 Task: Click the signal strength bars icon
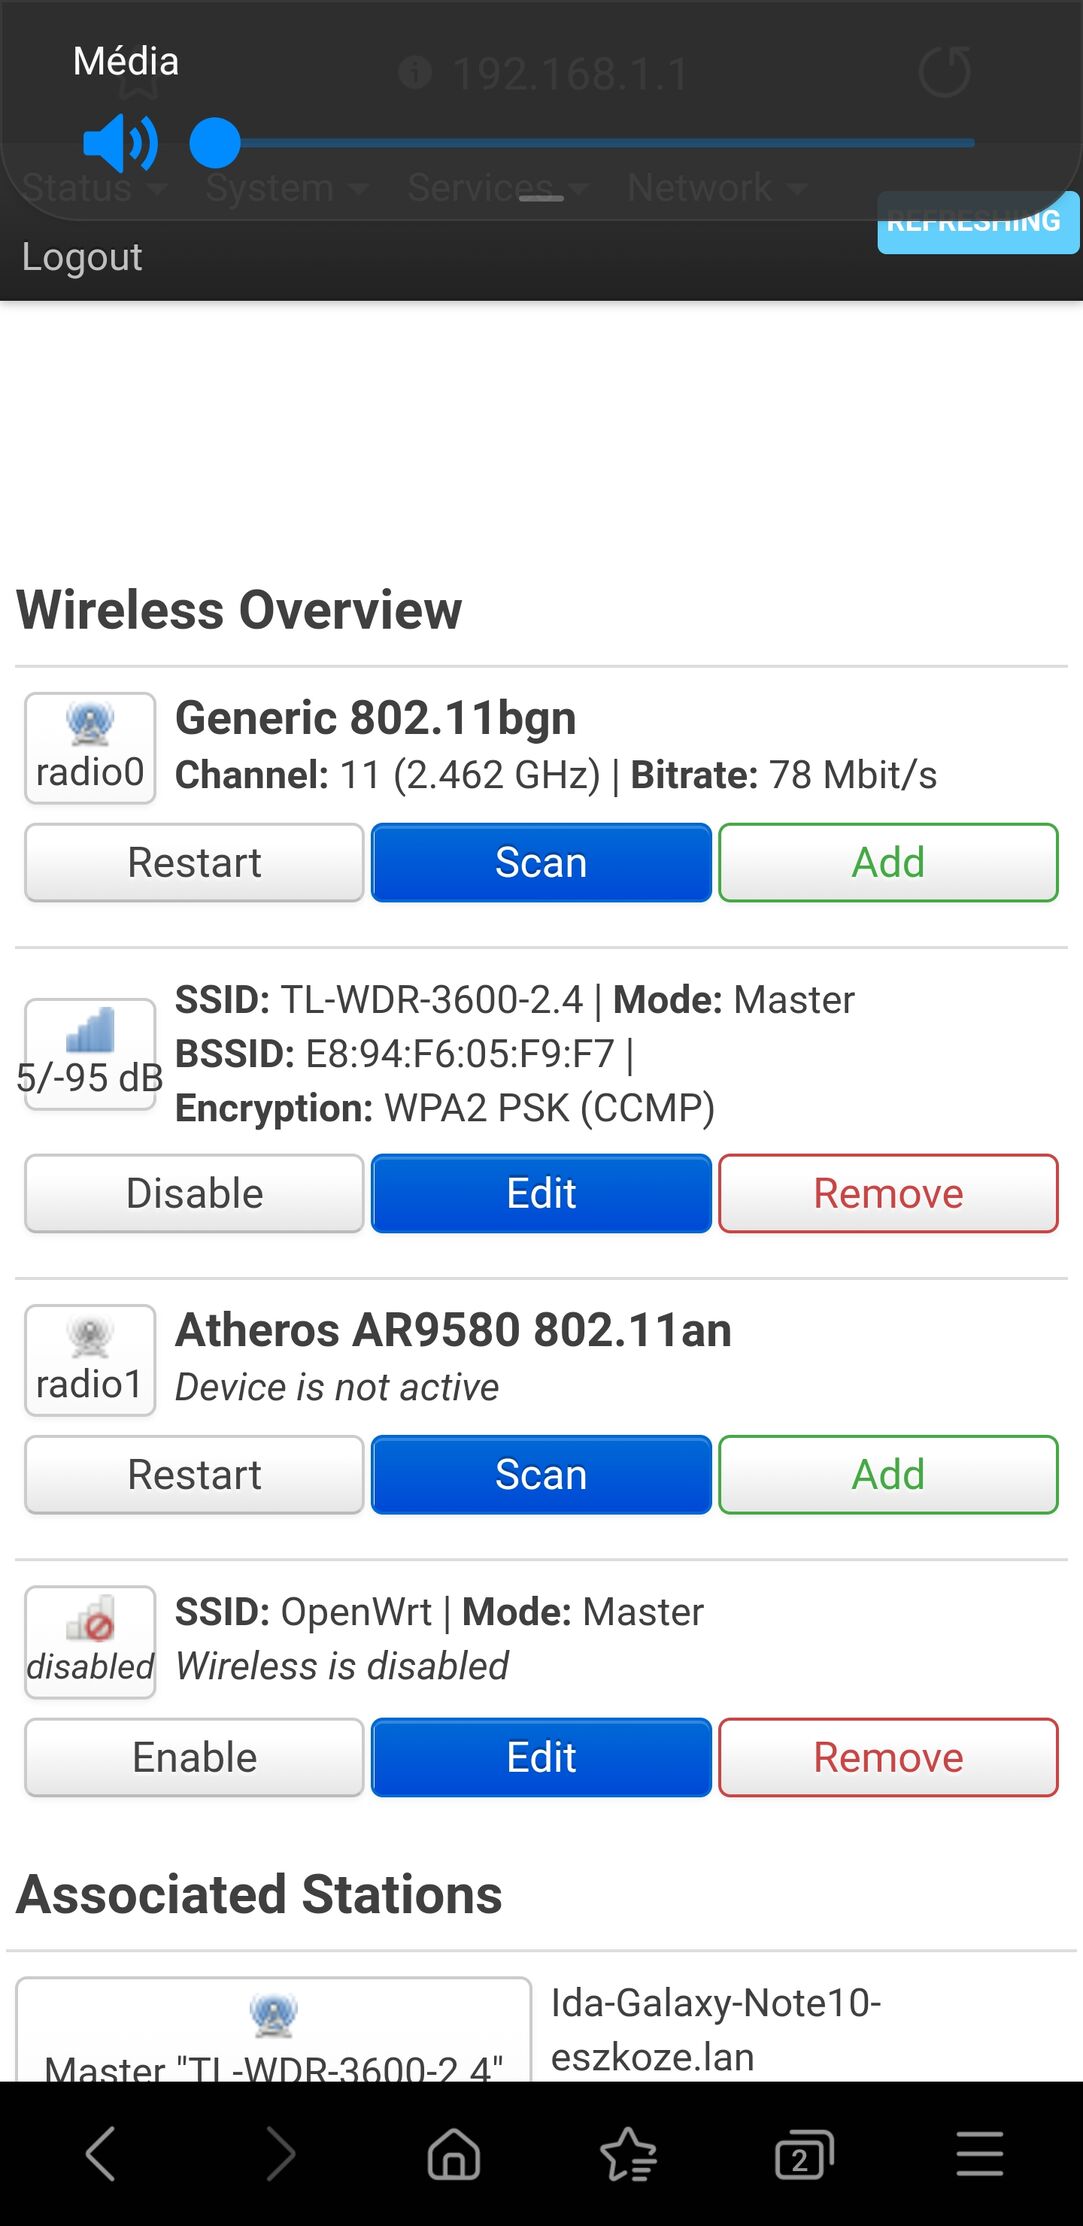click(90, 1030)
